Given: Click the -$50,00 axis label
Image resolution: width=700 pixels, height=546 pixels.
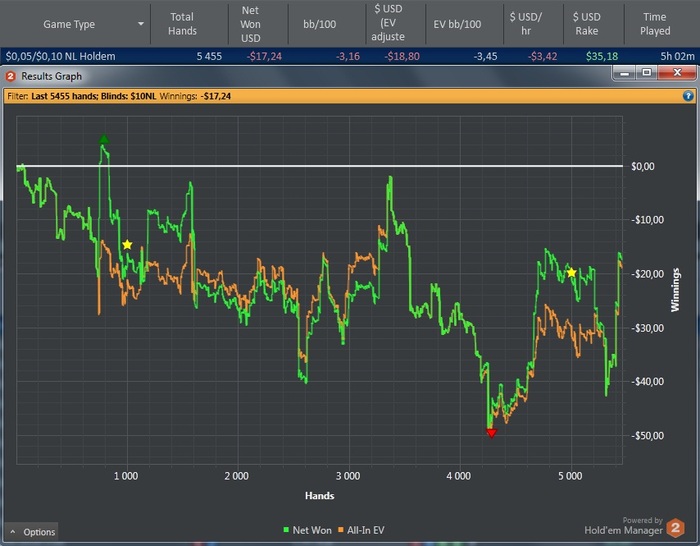Looking at the screenshot, I should (x=647, y=436).
